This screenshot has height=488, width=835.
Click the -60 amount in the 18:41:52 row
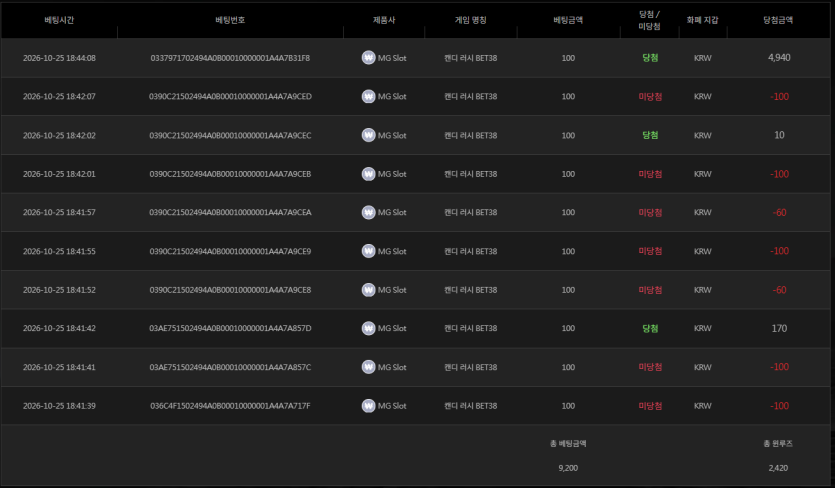779,290
